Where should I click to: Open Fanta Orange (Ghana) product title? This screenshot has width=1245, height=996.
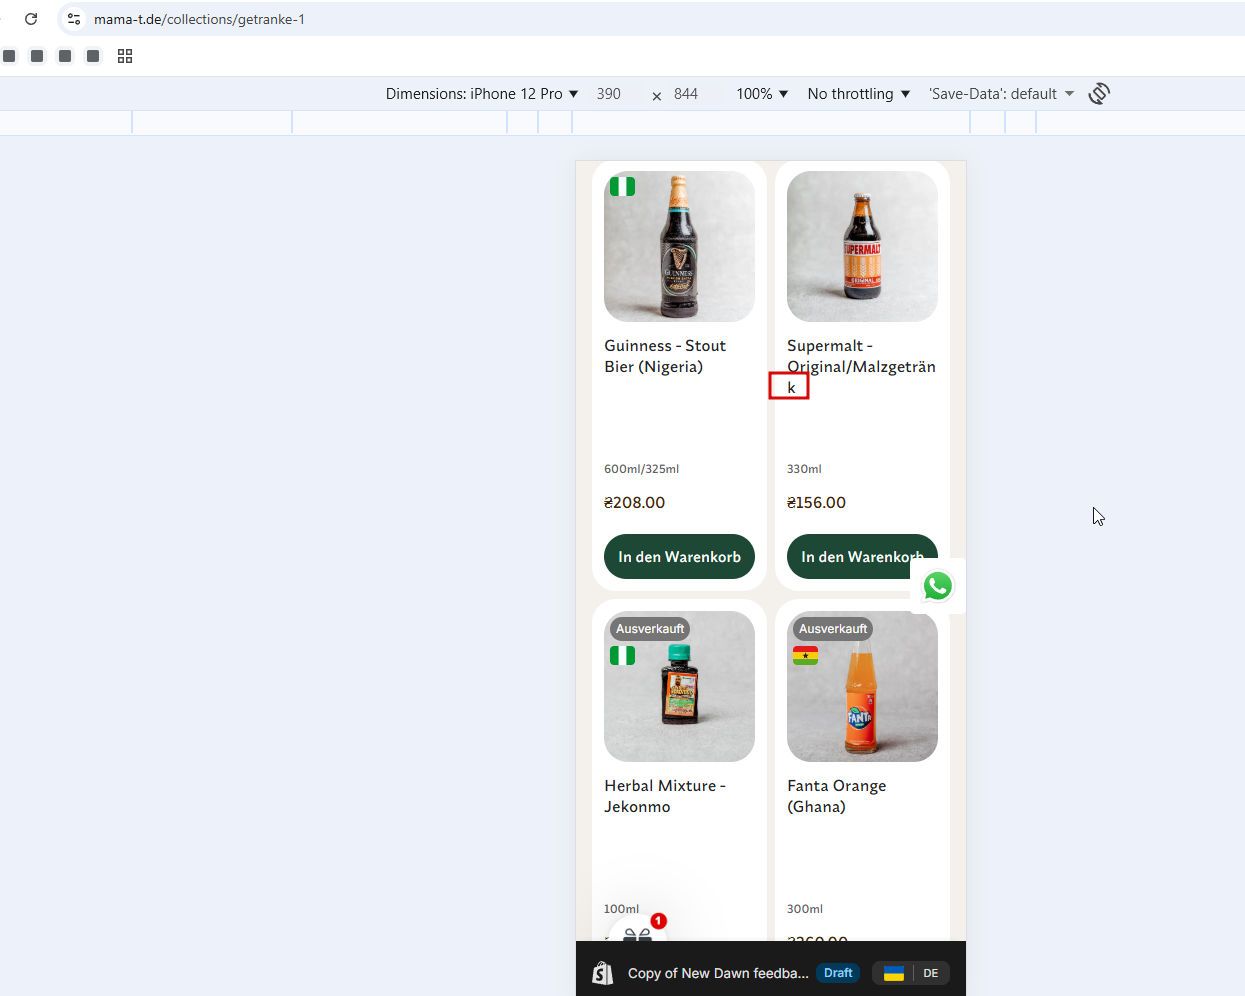point(836,796)
